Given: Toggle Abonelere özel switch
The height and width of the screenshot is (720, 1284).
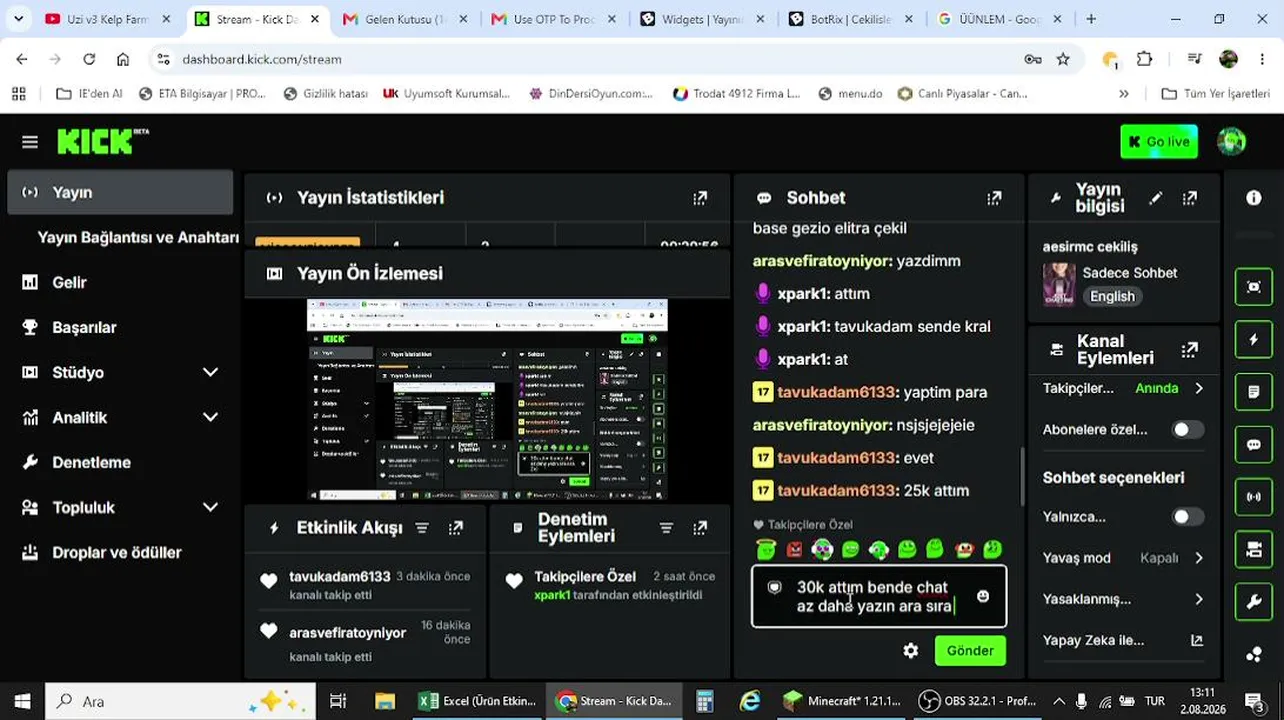Looking at the screenshot, I should (x=1188, y=430).
